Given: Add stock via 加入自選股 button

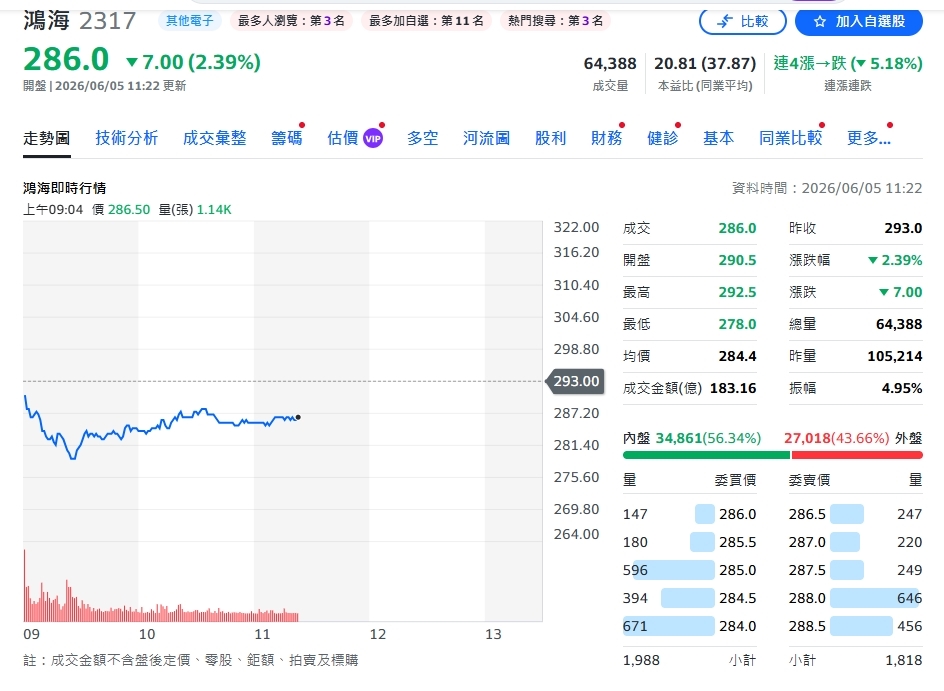Looking at the screenshot, I should pos(859,21).
